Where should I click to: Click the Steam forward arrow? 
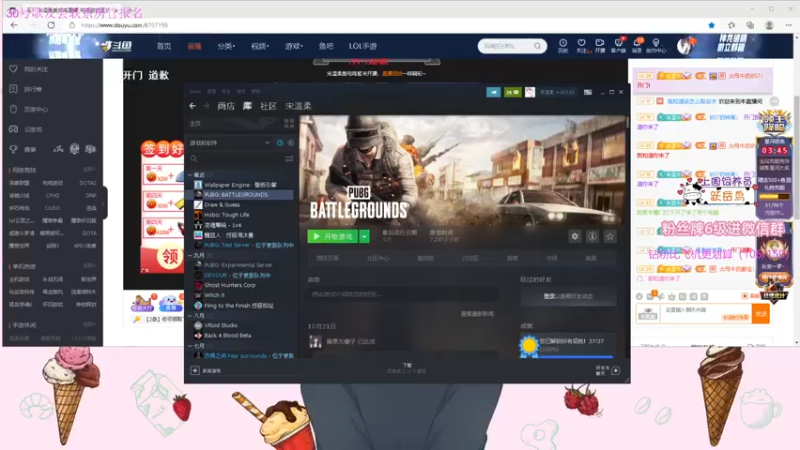206,106
